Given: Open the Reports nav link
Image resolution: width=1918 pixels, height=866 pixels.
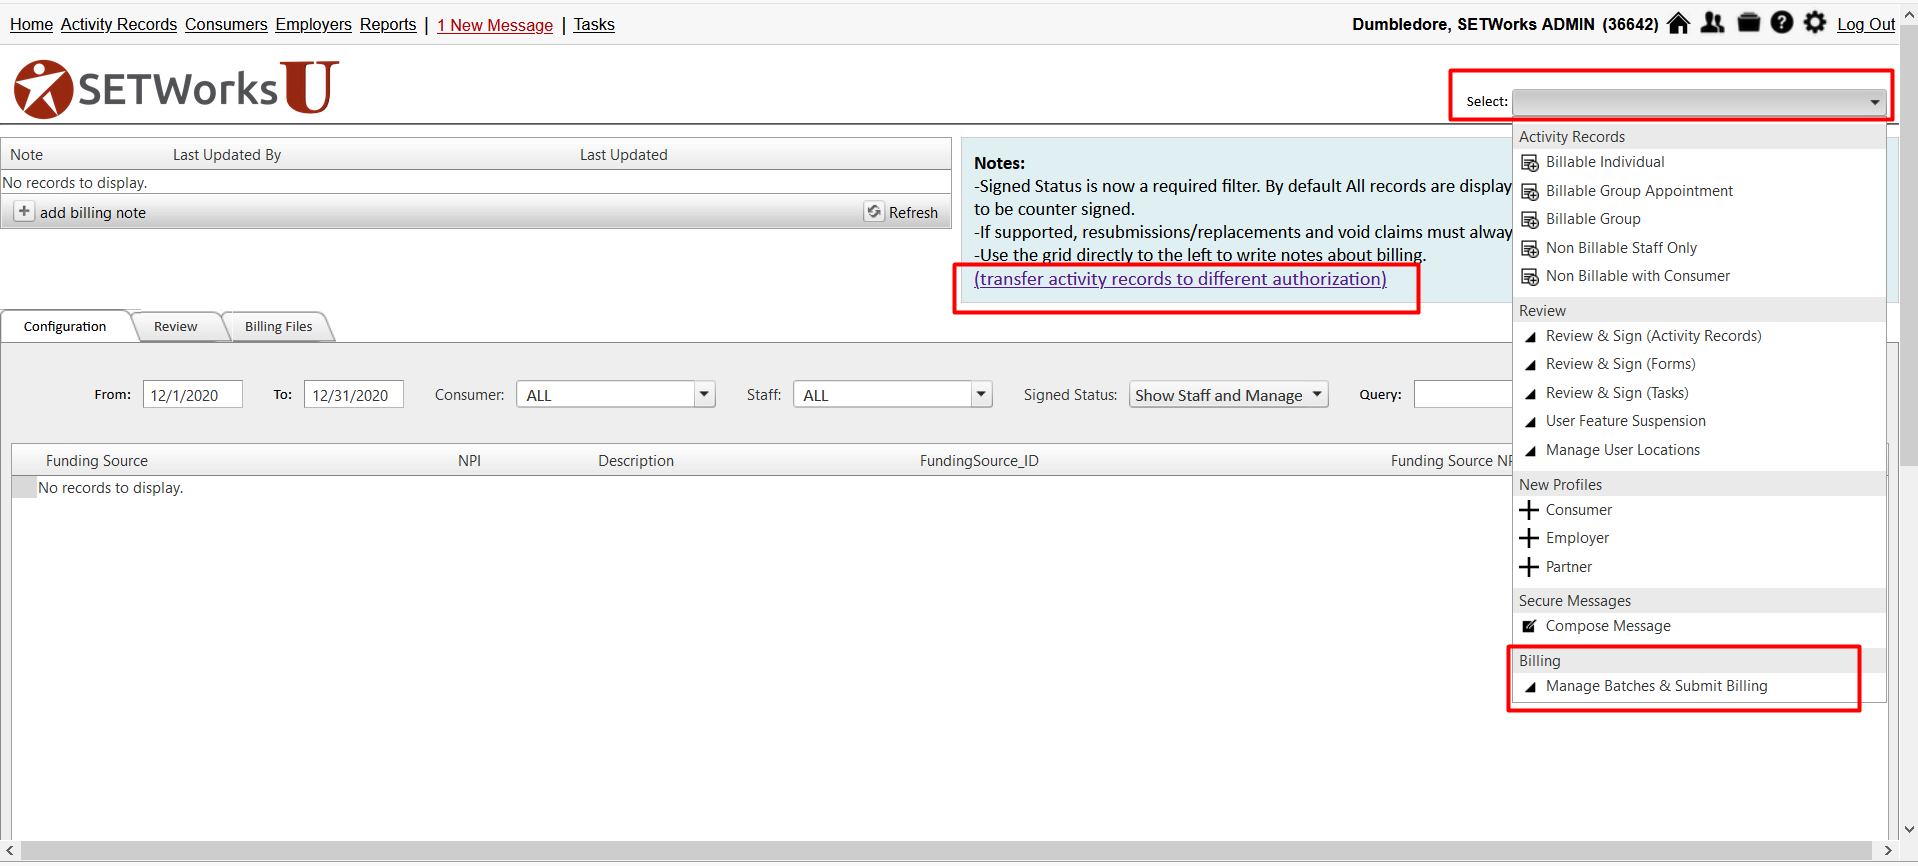Looking at the screenshot, I should point(388,24).
